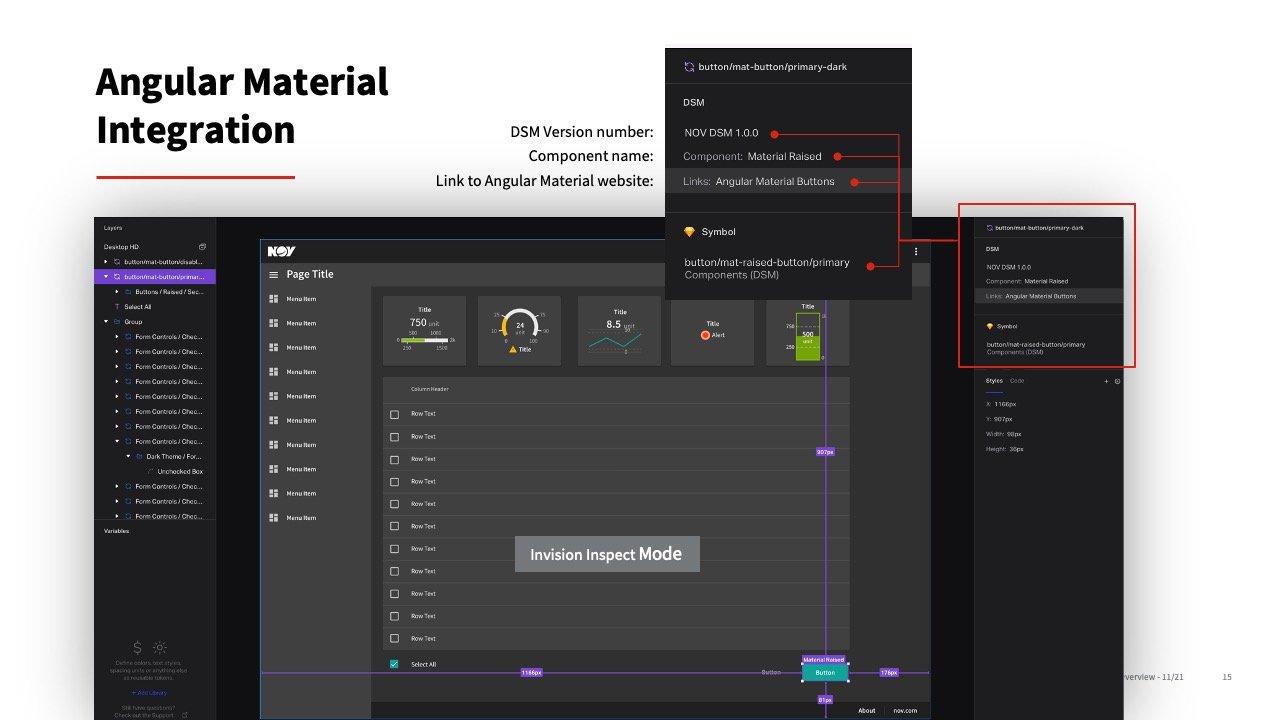Switch to the Code tab
This screenshot has width=1280, height=720.
(x=1016, y=381)
